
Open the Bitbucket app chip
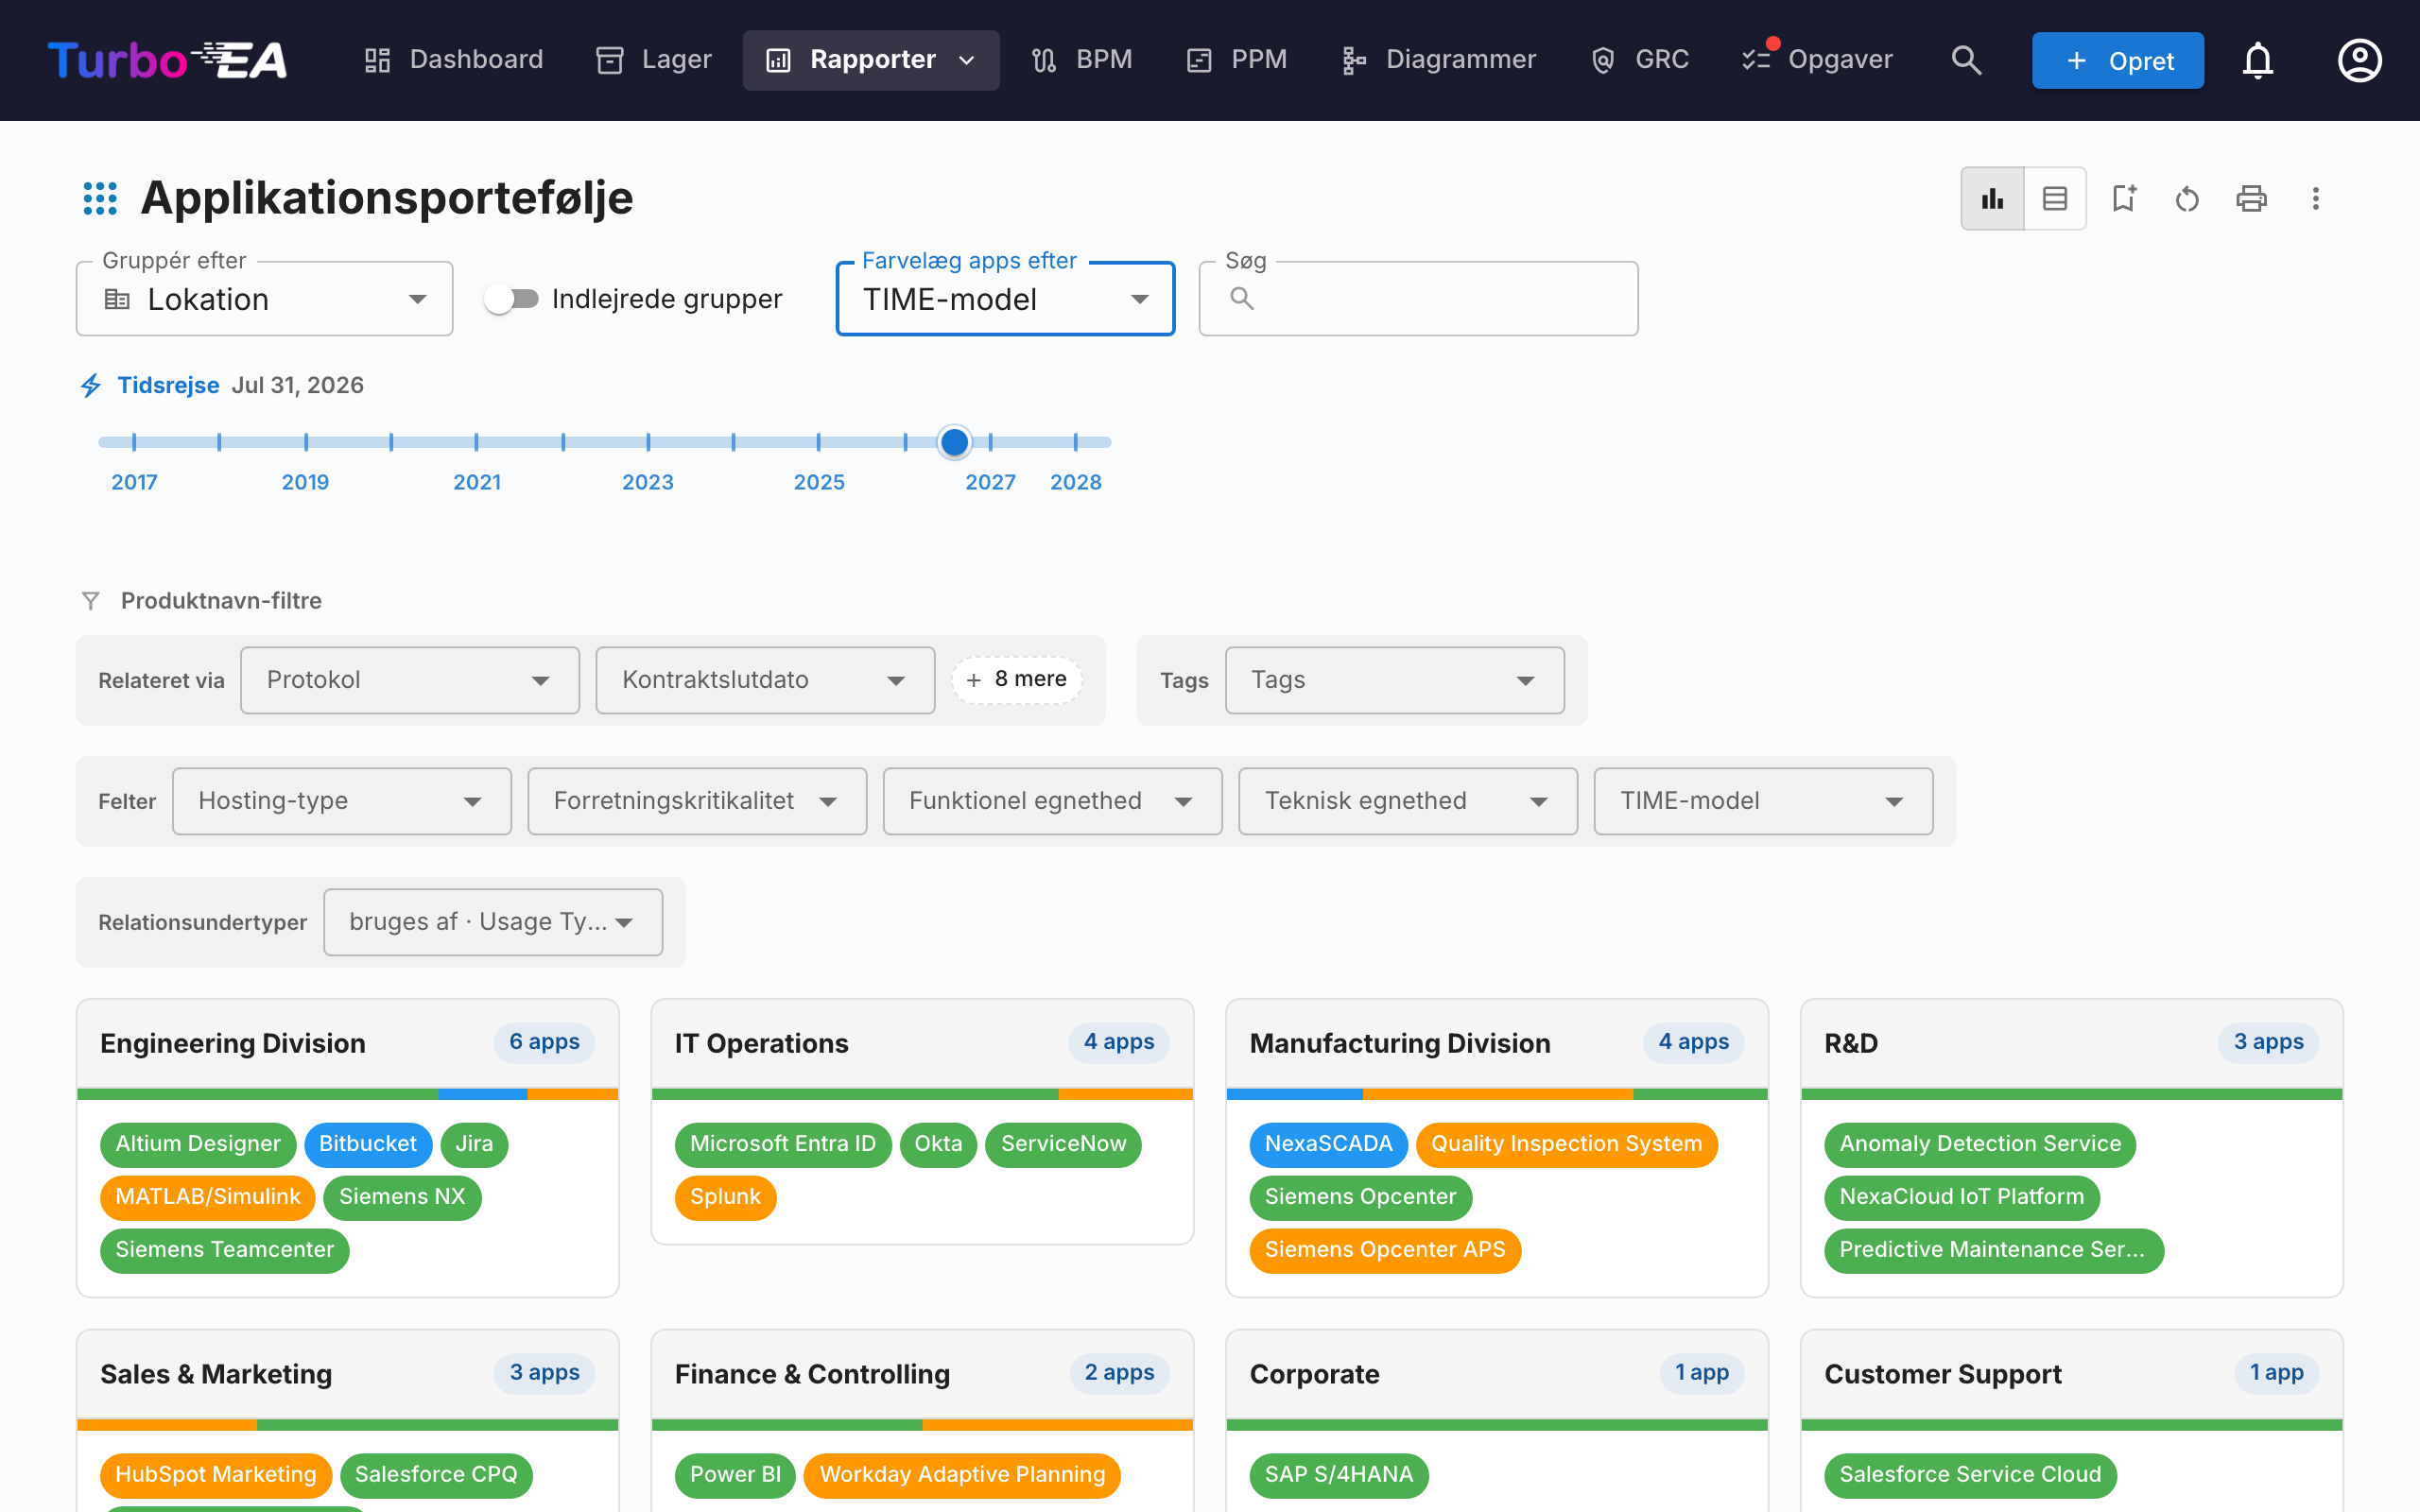[x=368, y=1144]
